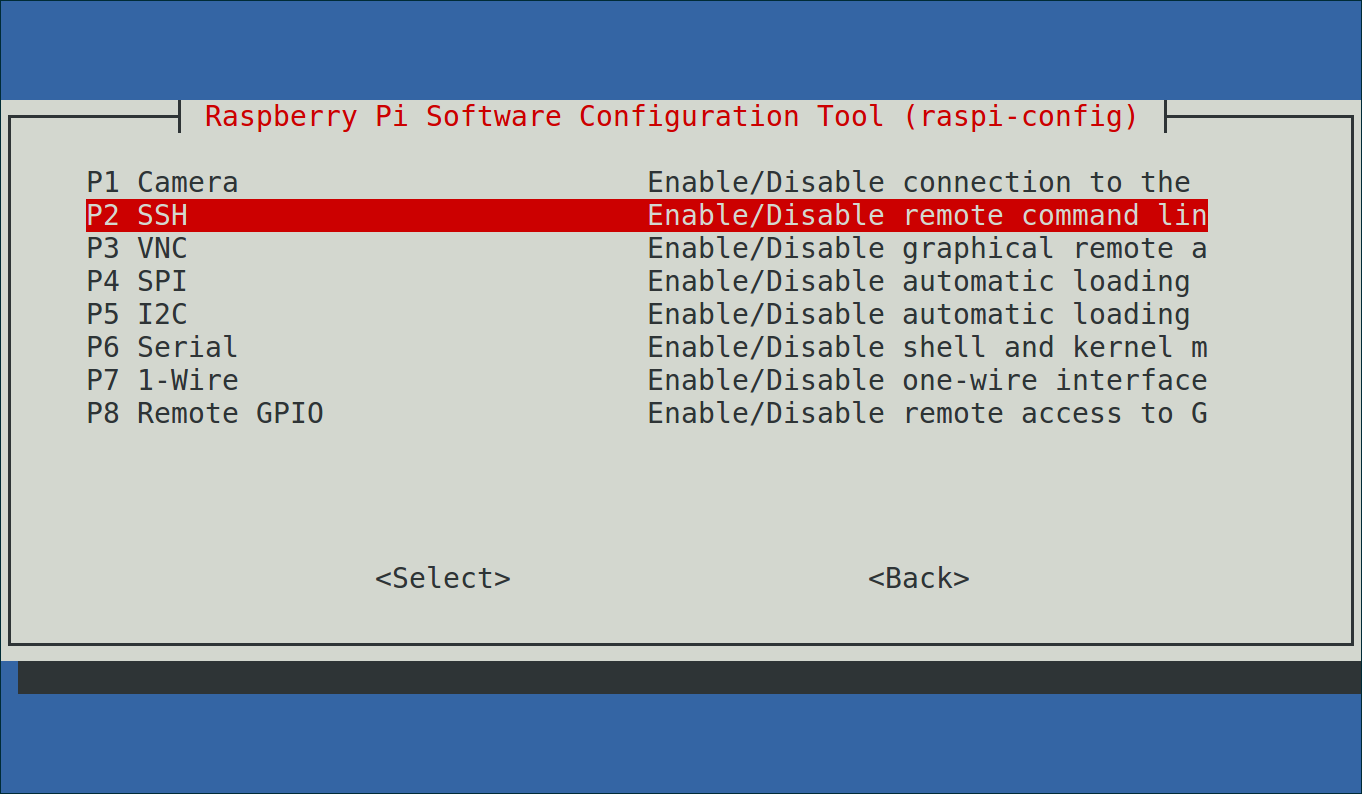Click the dark shadow bar under the dialog
1362x794 pixels.
click(x=690, y=677)
